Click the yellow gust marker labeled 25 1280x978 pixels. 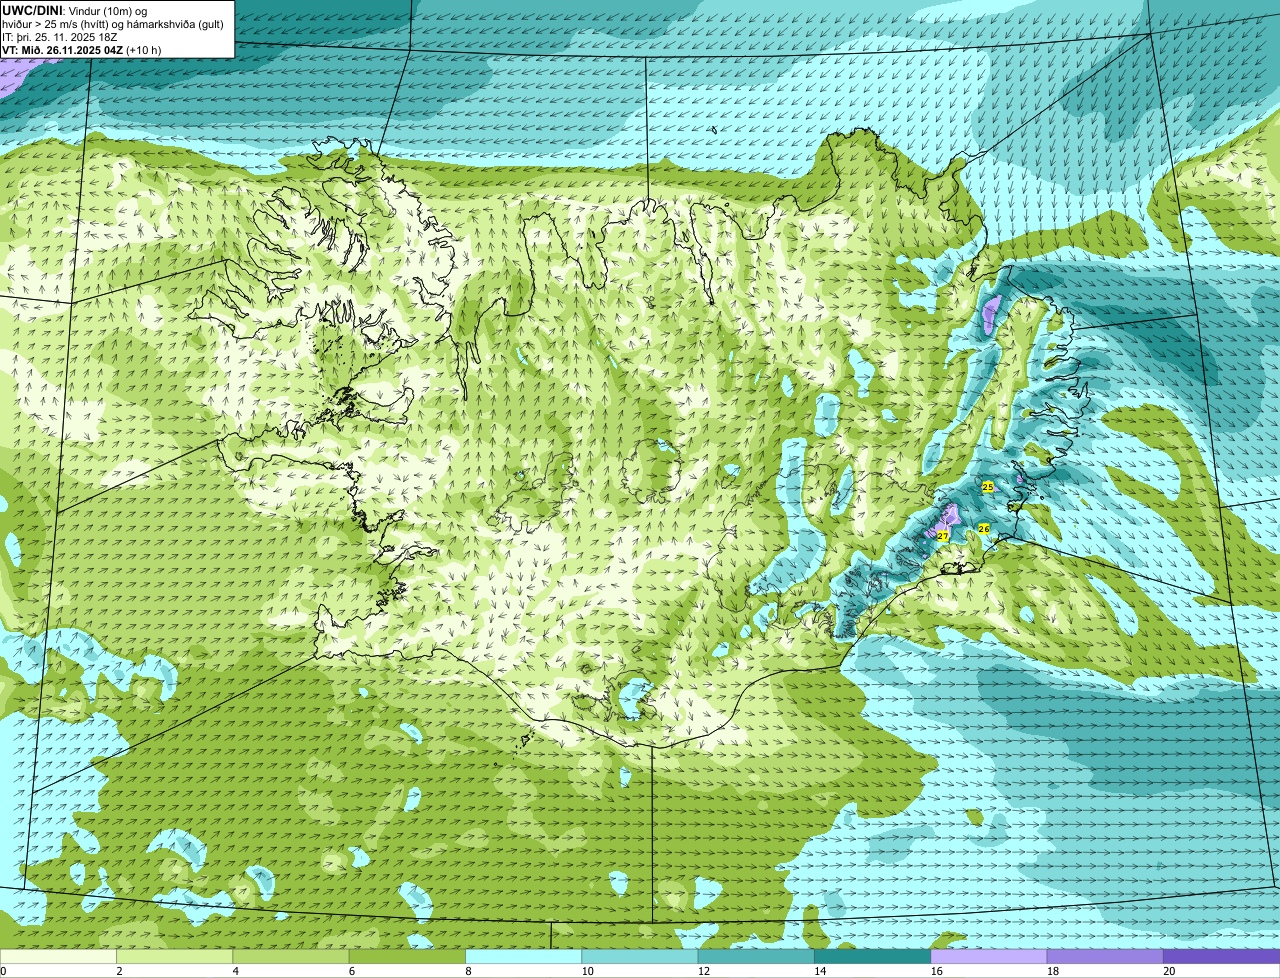pos(988,487)
